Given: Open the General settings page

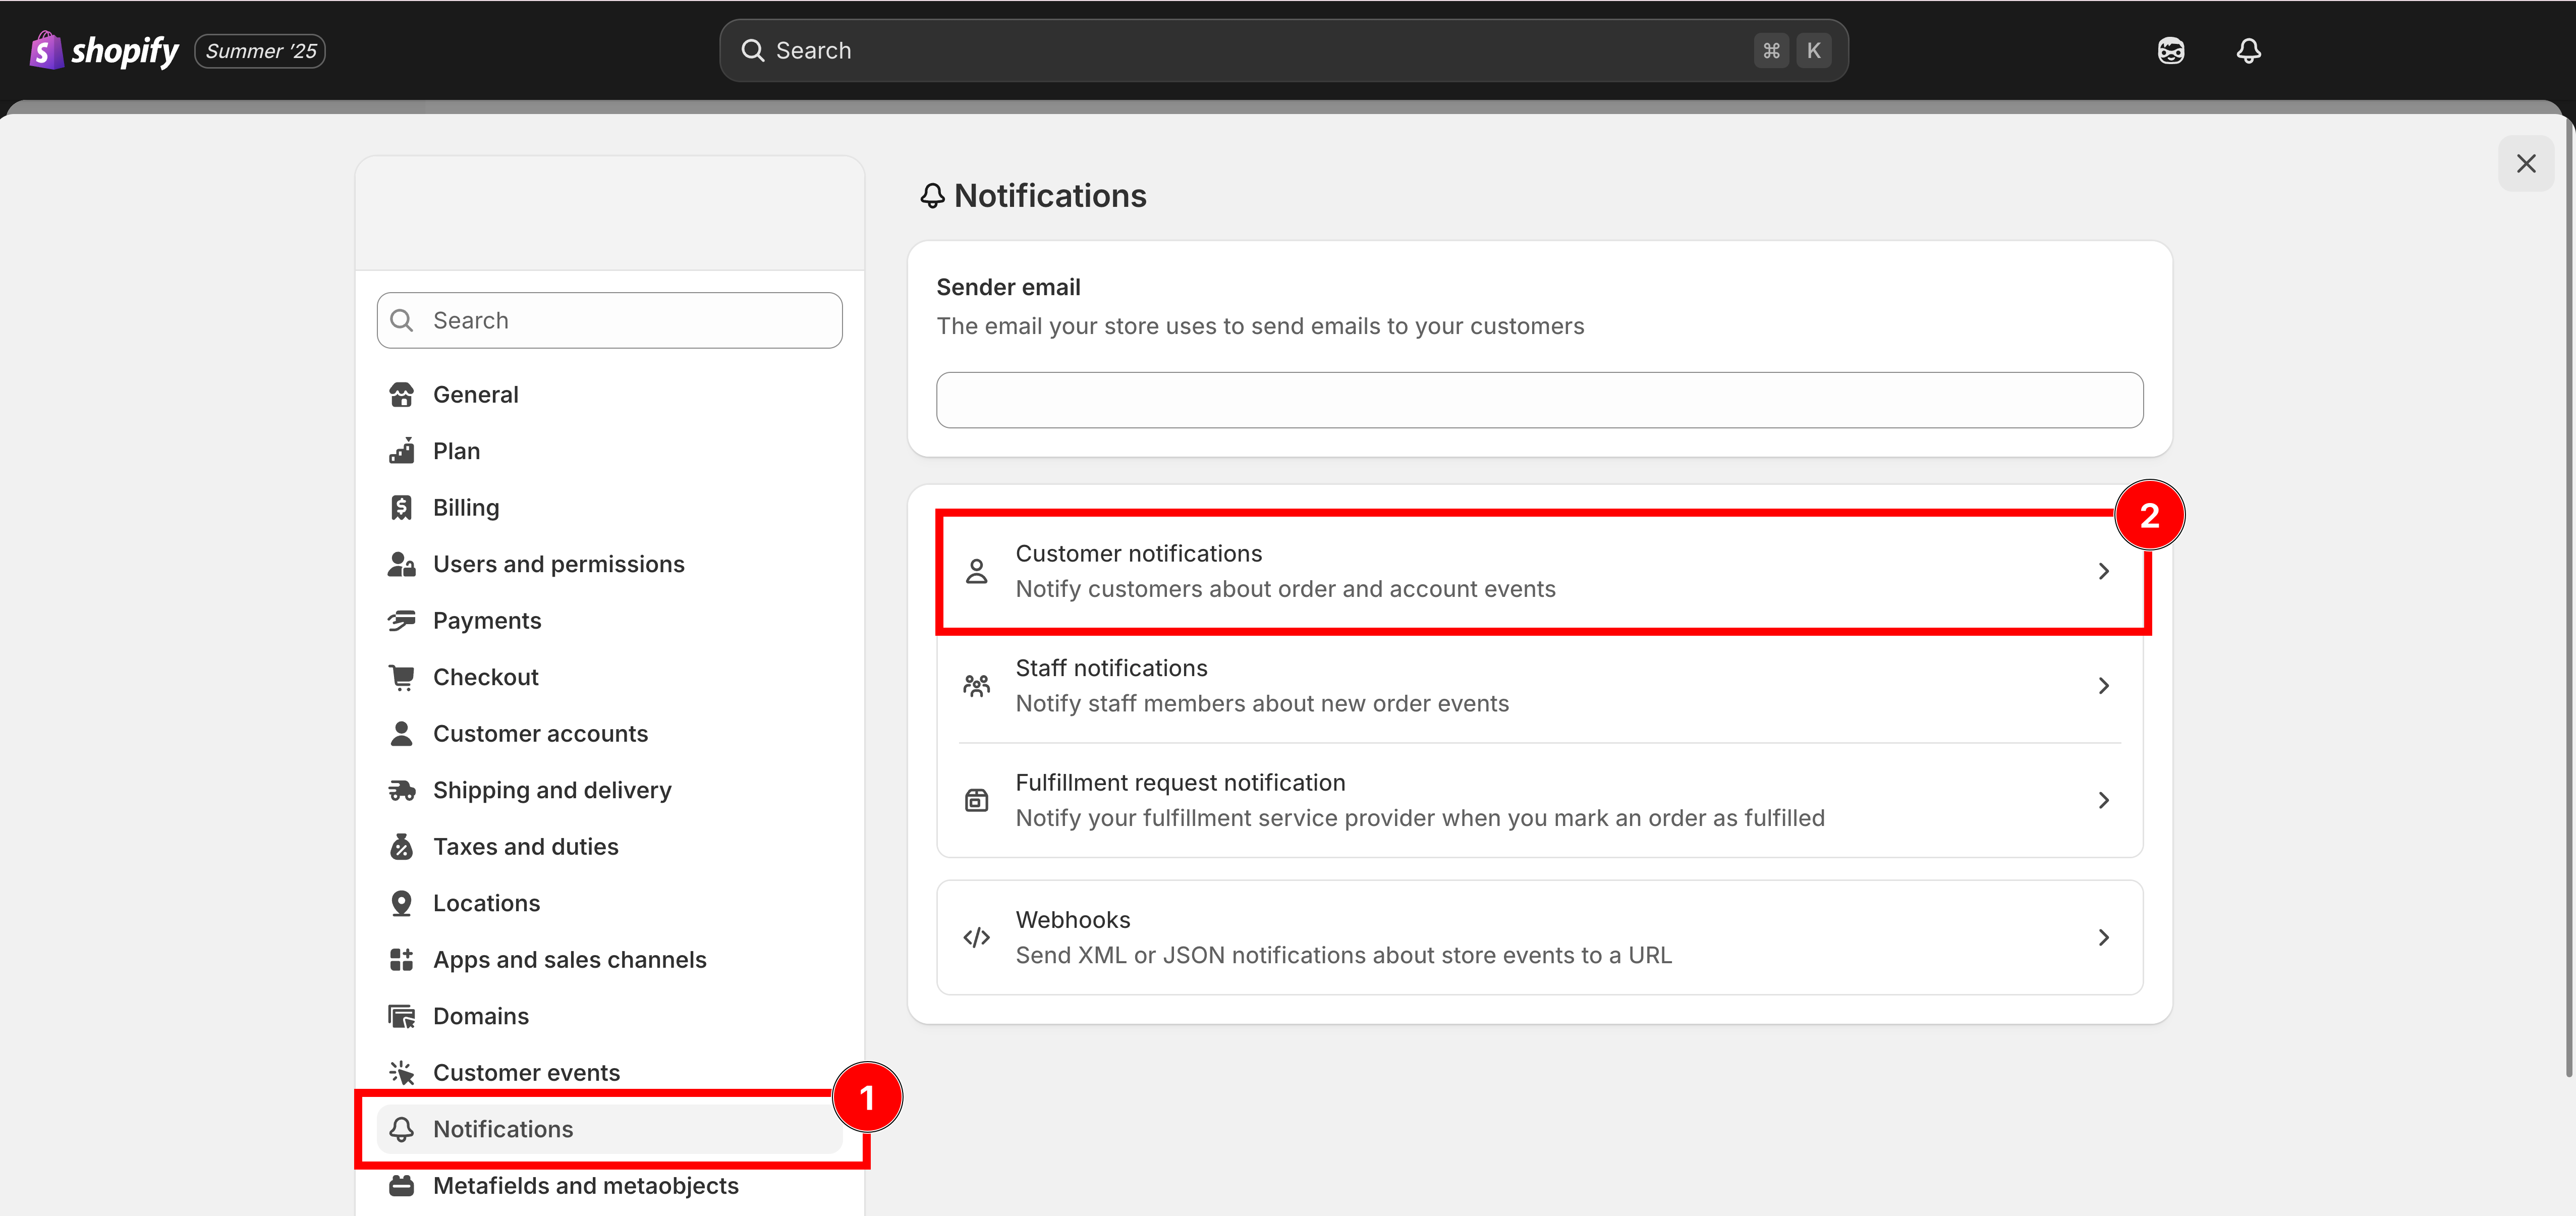Looking at the screenshot, I should point(609,395).
